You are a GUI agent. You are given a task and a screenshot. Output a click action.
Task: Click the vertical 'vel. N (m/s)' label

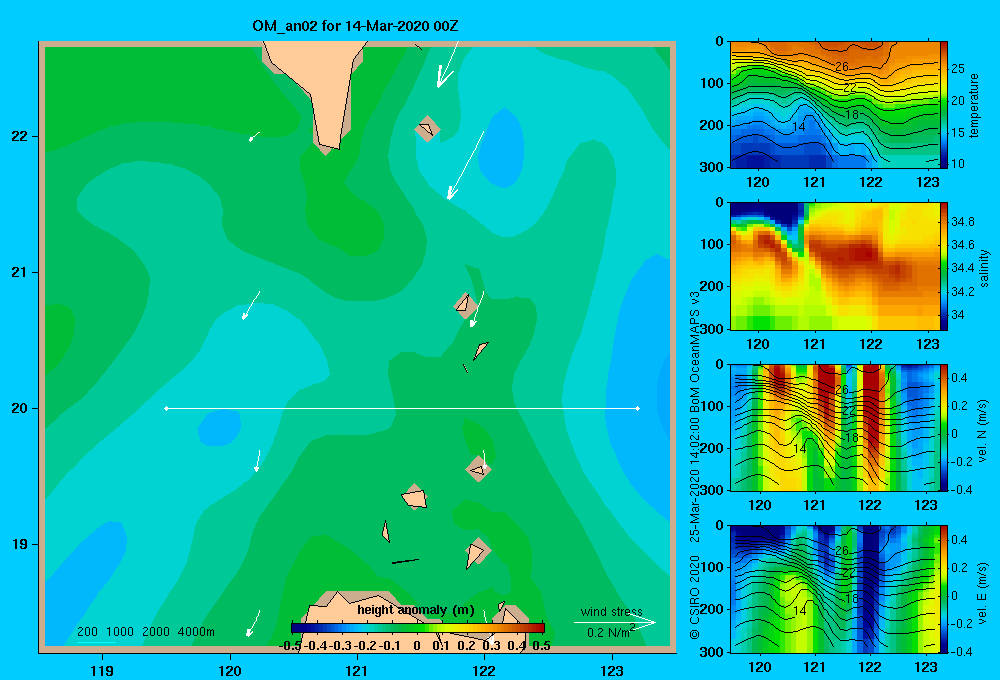[x=983, y=431]
